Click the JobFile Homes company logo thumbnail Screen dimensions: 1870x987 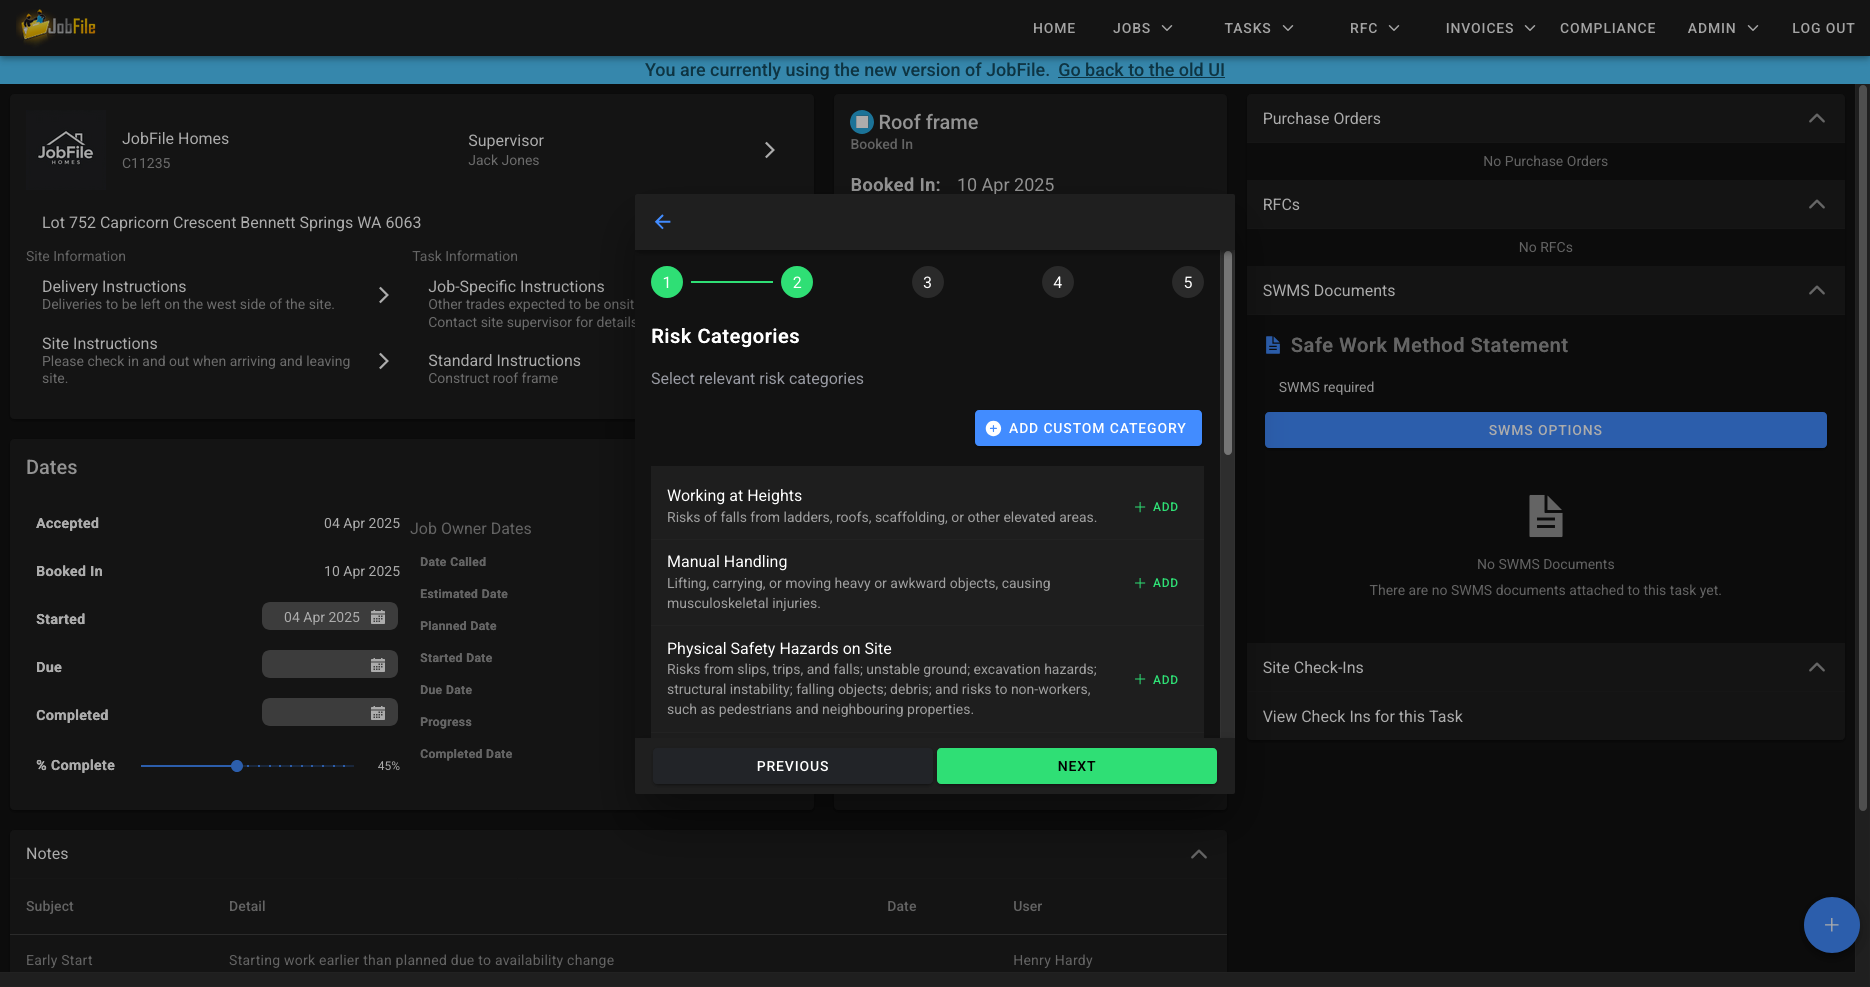pos(66,150)
